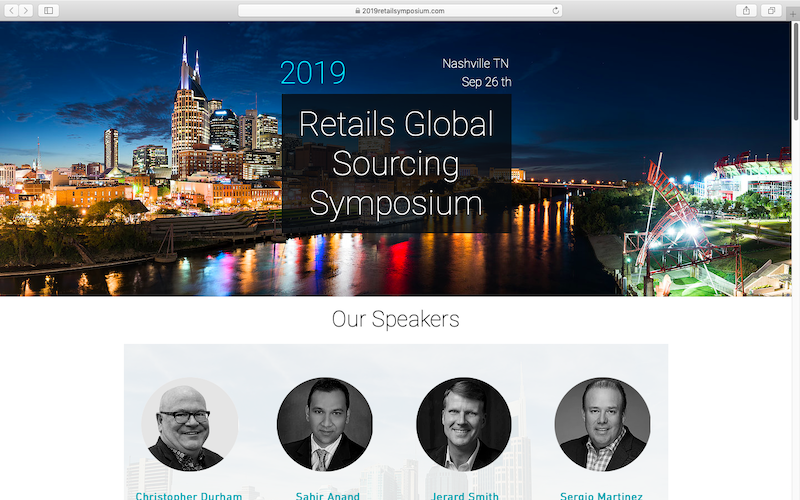800x500 pixels.
Task: Go back with Safari's back arrow
Action: [11, 10]
